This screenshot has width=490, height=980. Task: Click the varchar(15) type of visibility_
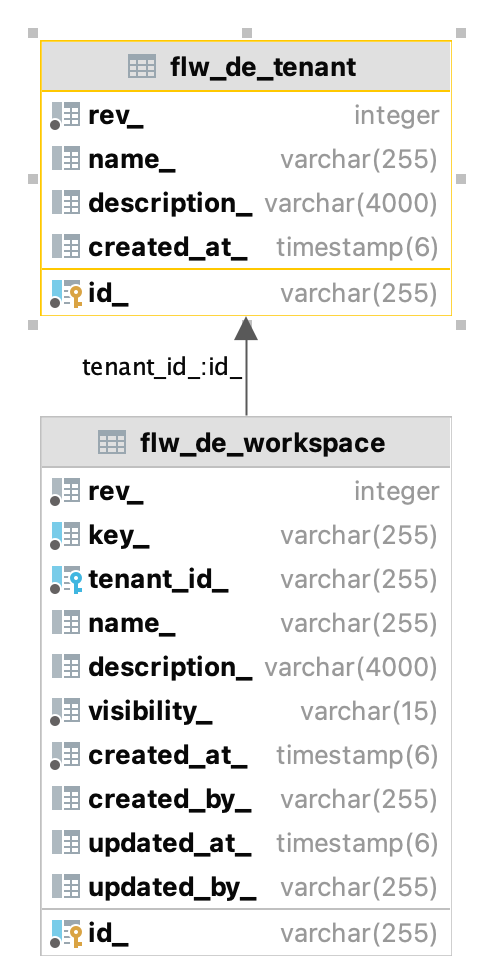(369, 711)
